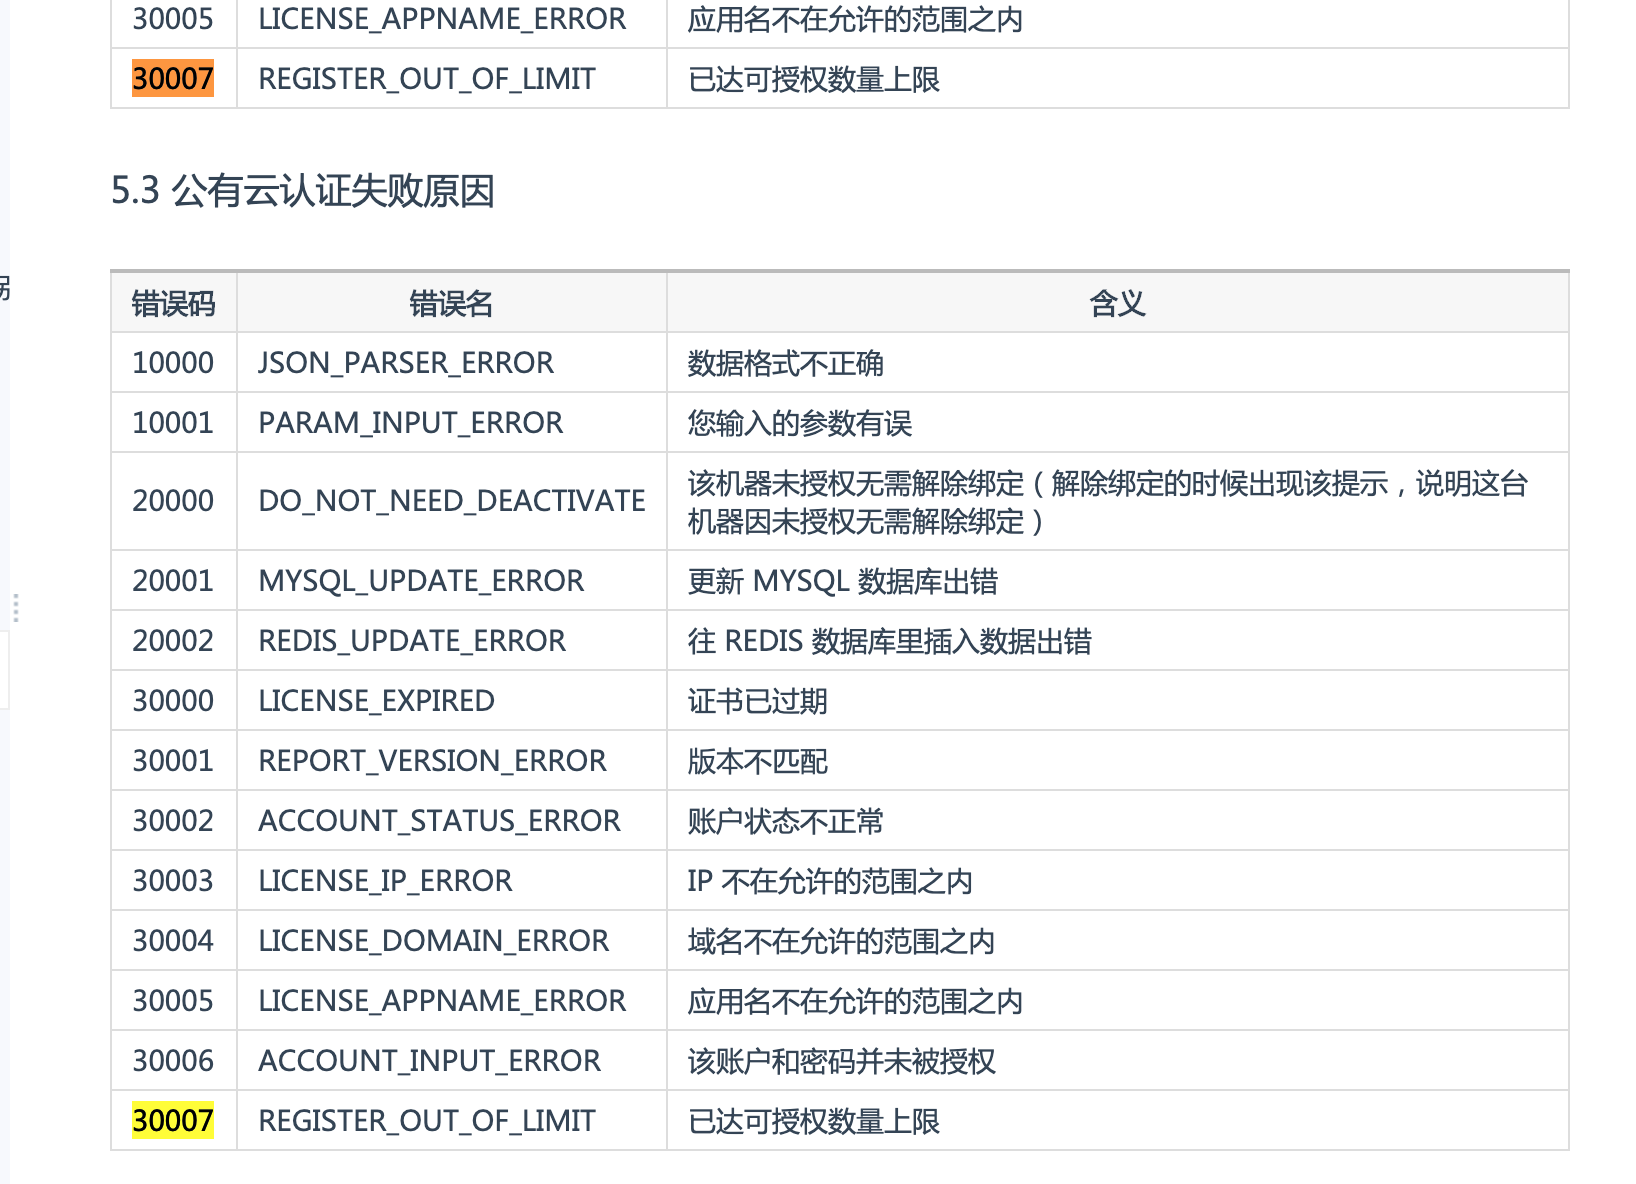Click the orange highlighted 30007 code
1636x1184 pixels.
(x=173, y=78)
